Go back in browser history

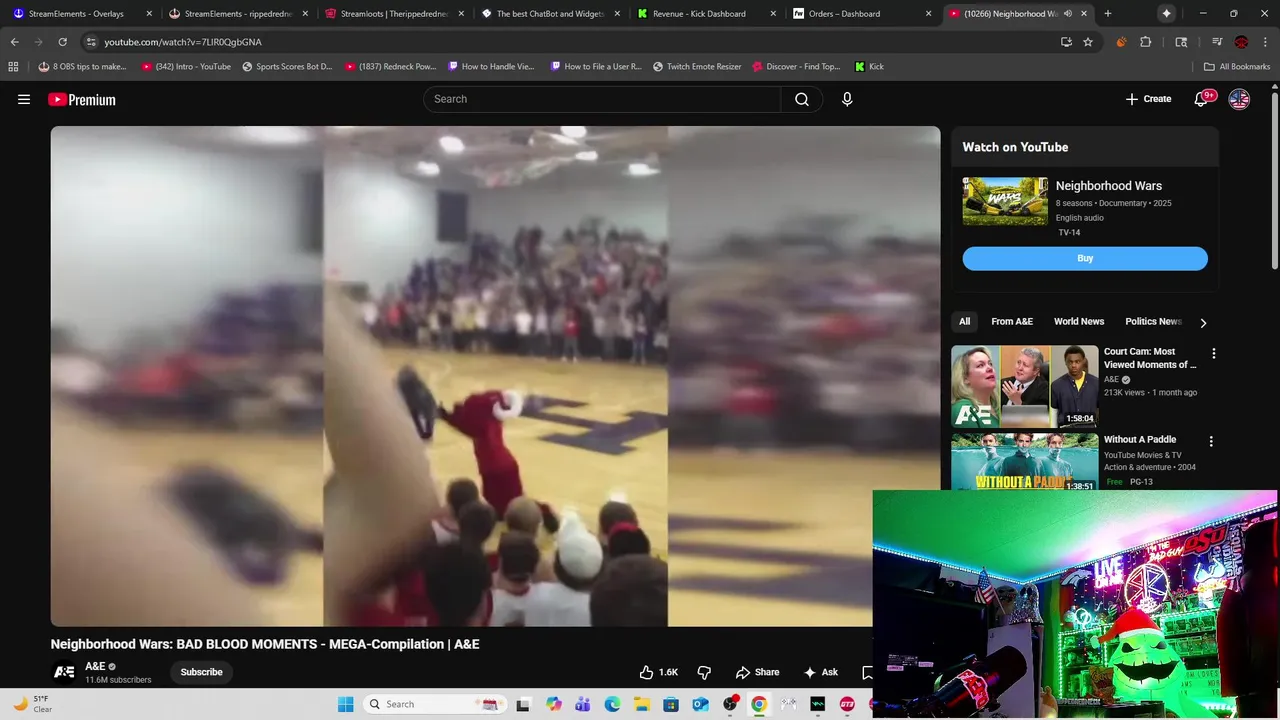[x=14, y=42]
